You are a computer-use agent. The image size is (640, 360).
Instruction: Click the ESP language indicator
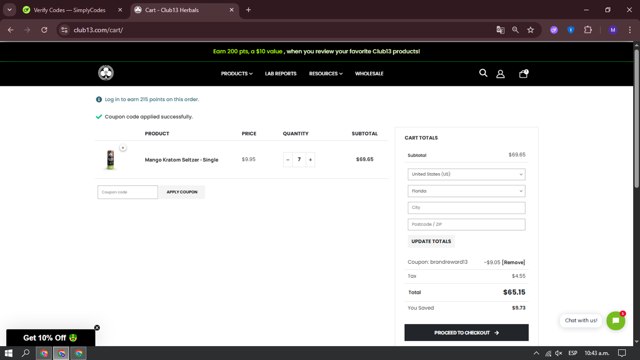click(573, 353)
